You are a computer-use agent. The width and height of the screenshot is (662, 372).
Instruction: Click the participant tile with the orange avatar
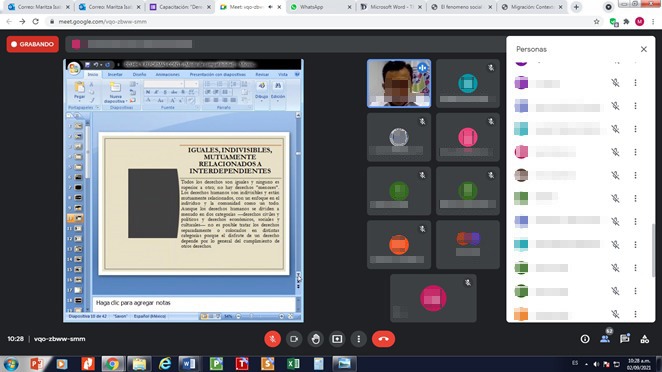tap(399, 244)
